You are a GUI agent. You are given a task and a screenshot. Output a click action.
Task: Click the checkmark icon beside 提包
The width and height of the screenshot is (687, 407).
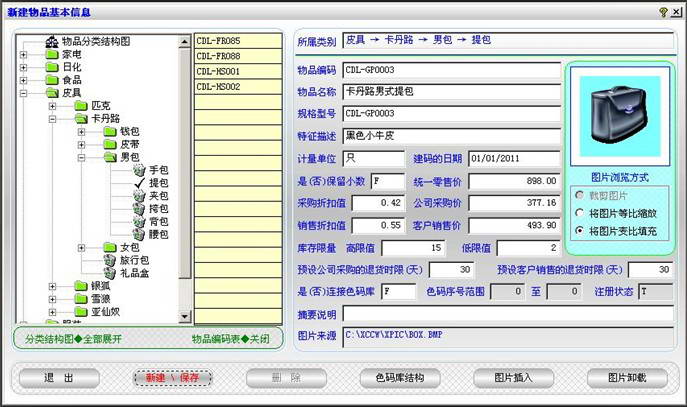(139, 183)
